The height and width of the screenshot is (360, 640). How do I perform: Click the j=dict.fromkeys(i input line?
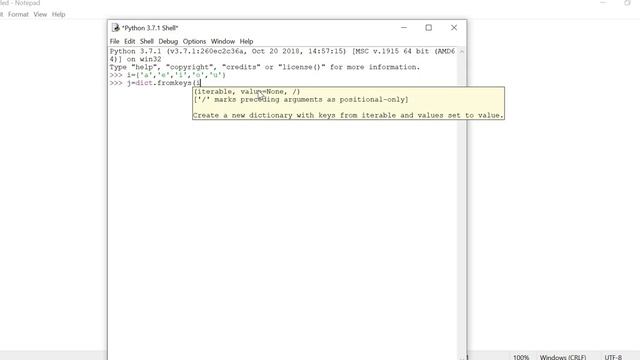[x=155, y=83]
